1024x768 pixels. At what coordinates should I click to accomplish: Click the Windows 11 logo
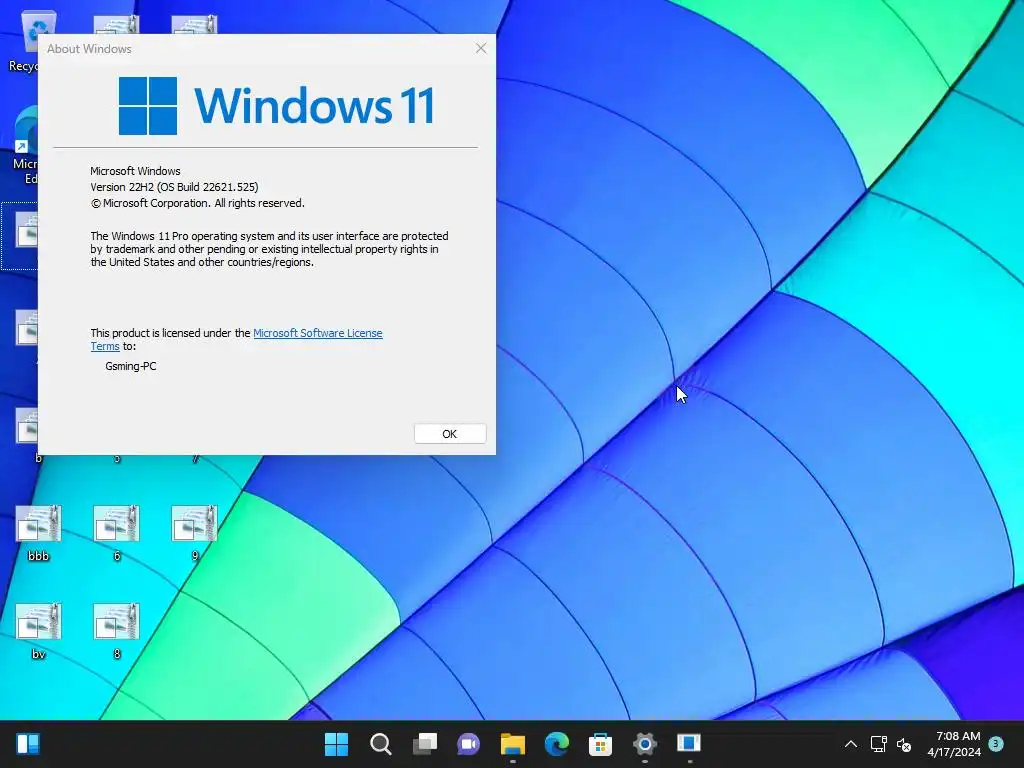coord(277,106)
